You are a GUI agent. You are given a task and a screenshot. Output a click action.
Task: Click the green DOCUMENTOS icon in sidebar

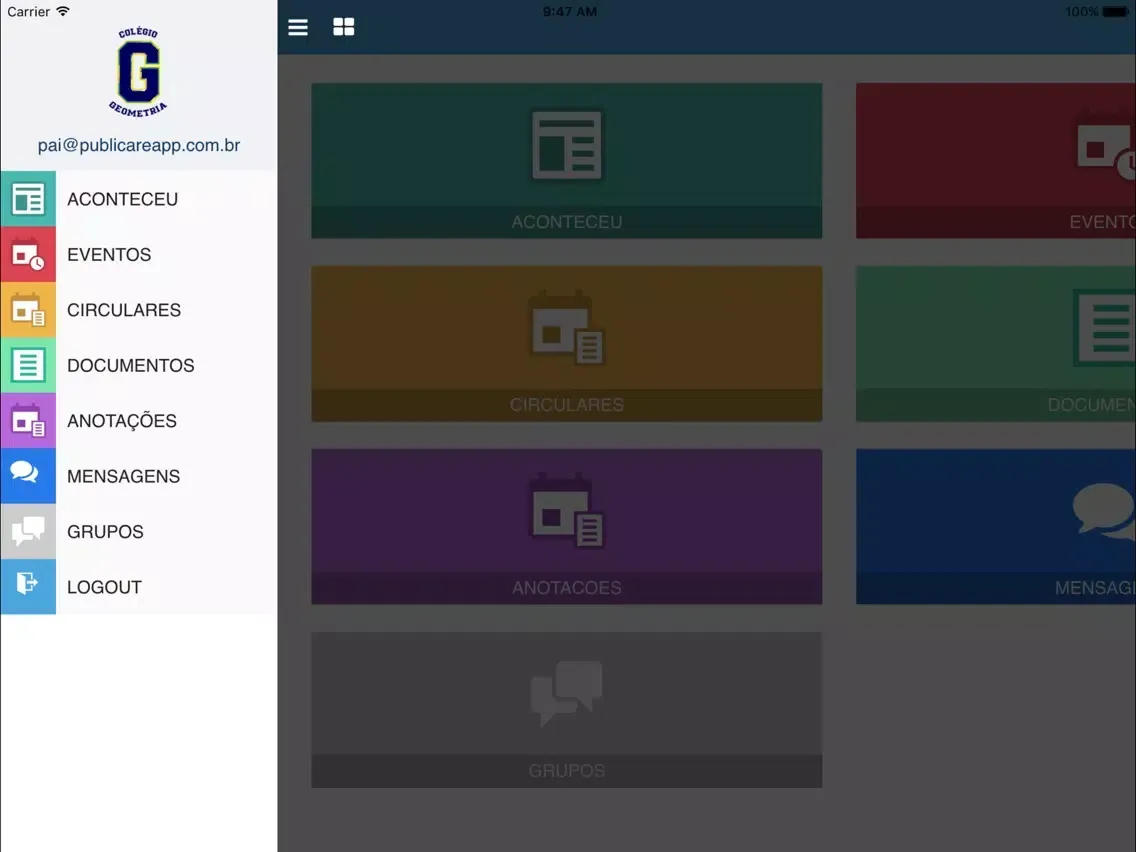pos(28,365)
